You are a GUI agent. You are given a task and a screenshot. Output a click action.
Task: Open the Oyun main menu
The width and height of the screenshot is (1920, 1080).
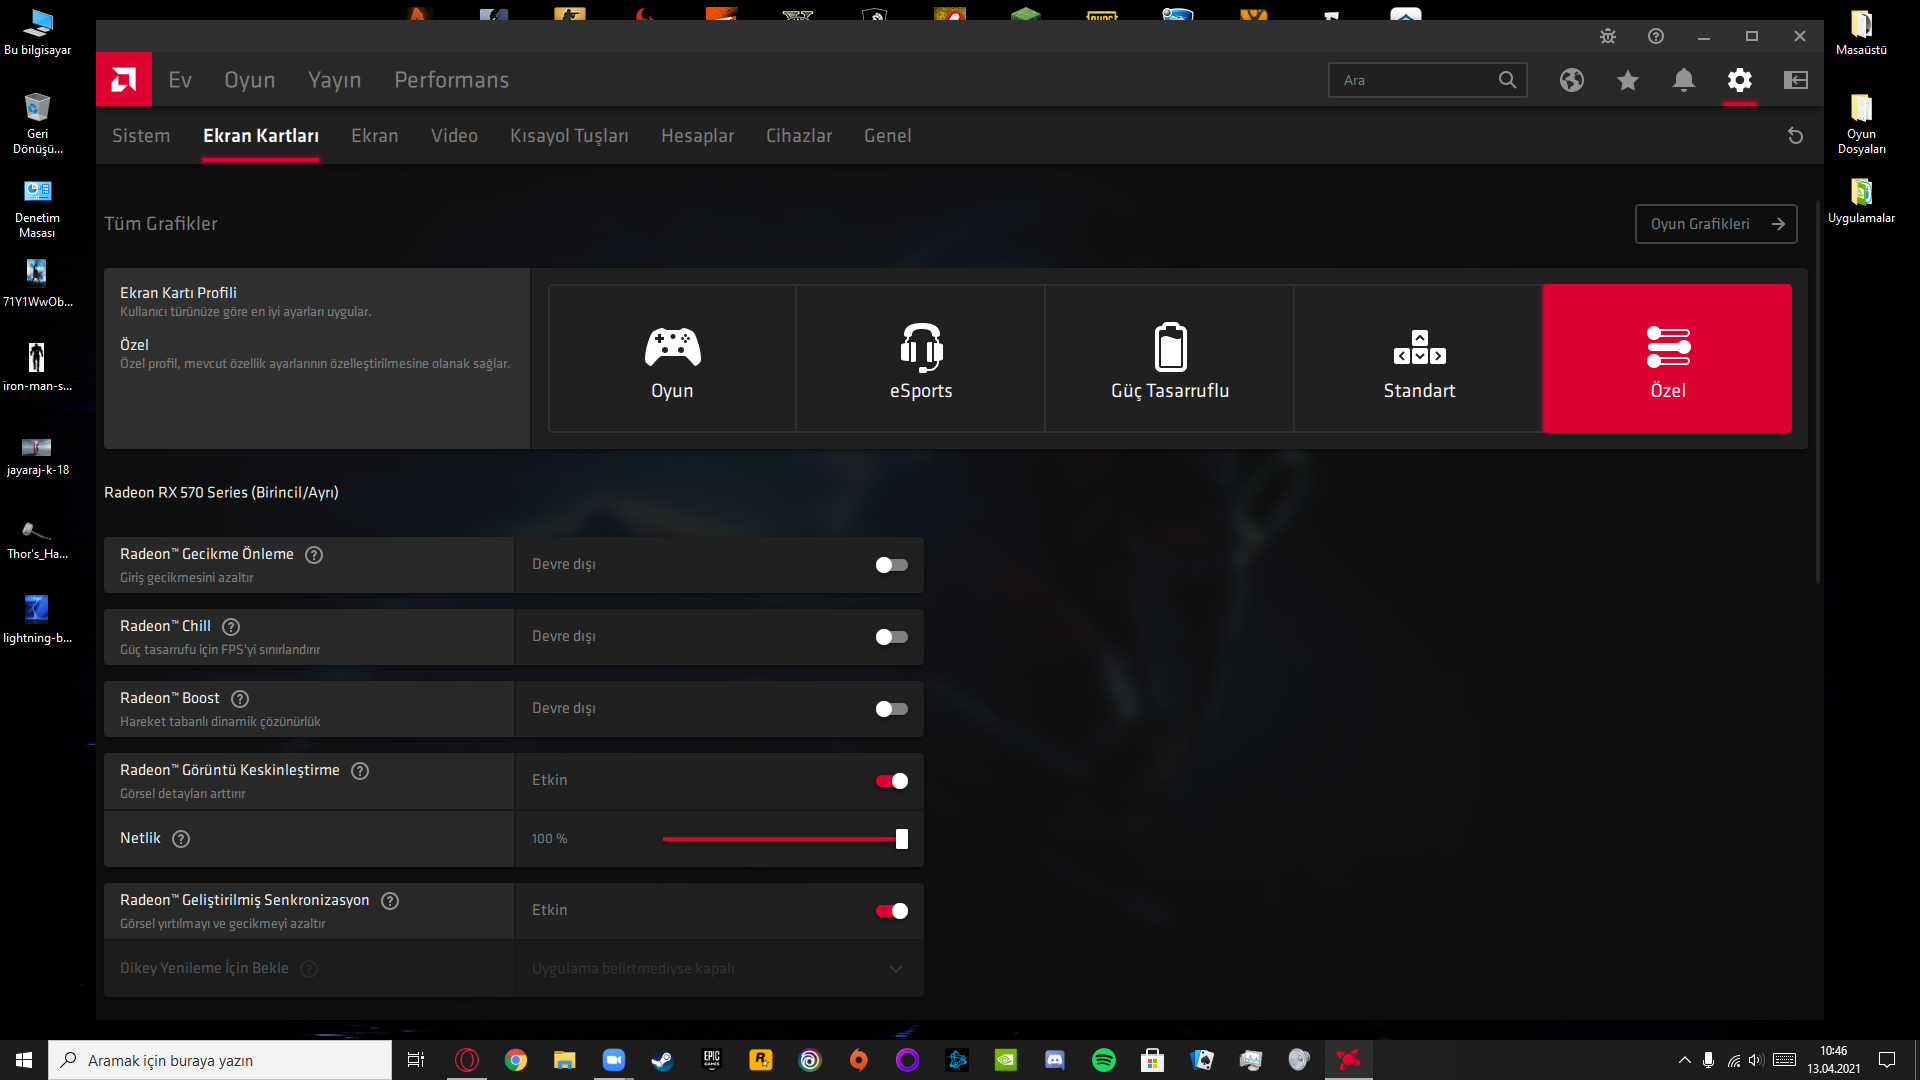[x=249, y=80]
